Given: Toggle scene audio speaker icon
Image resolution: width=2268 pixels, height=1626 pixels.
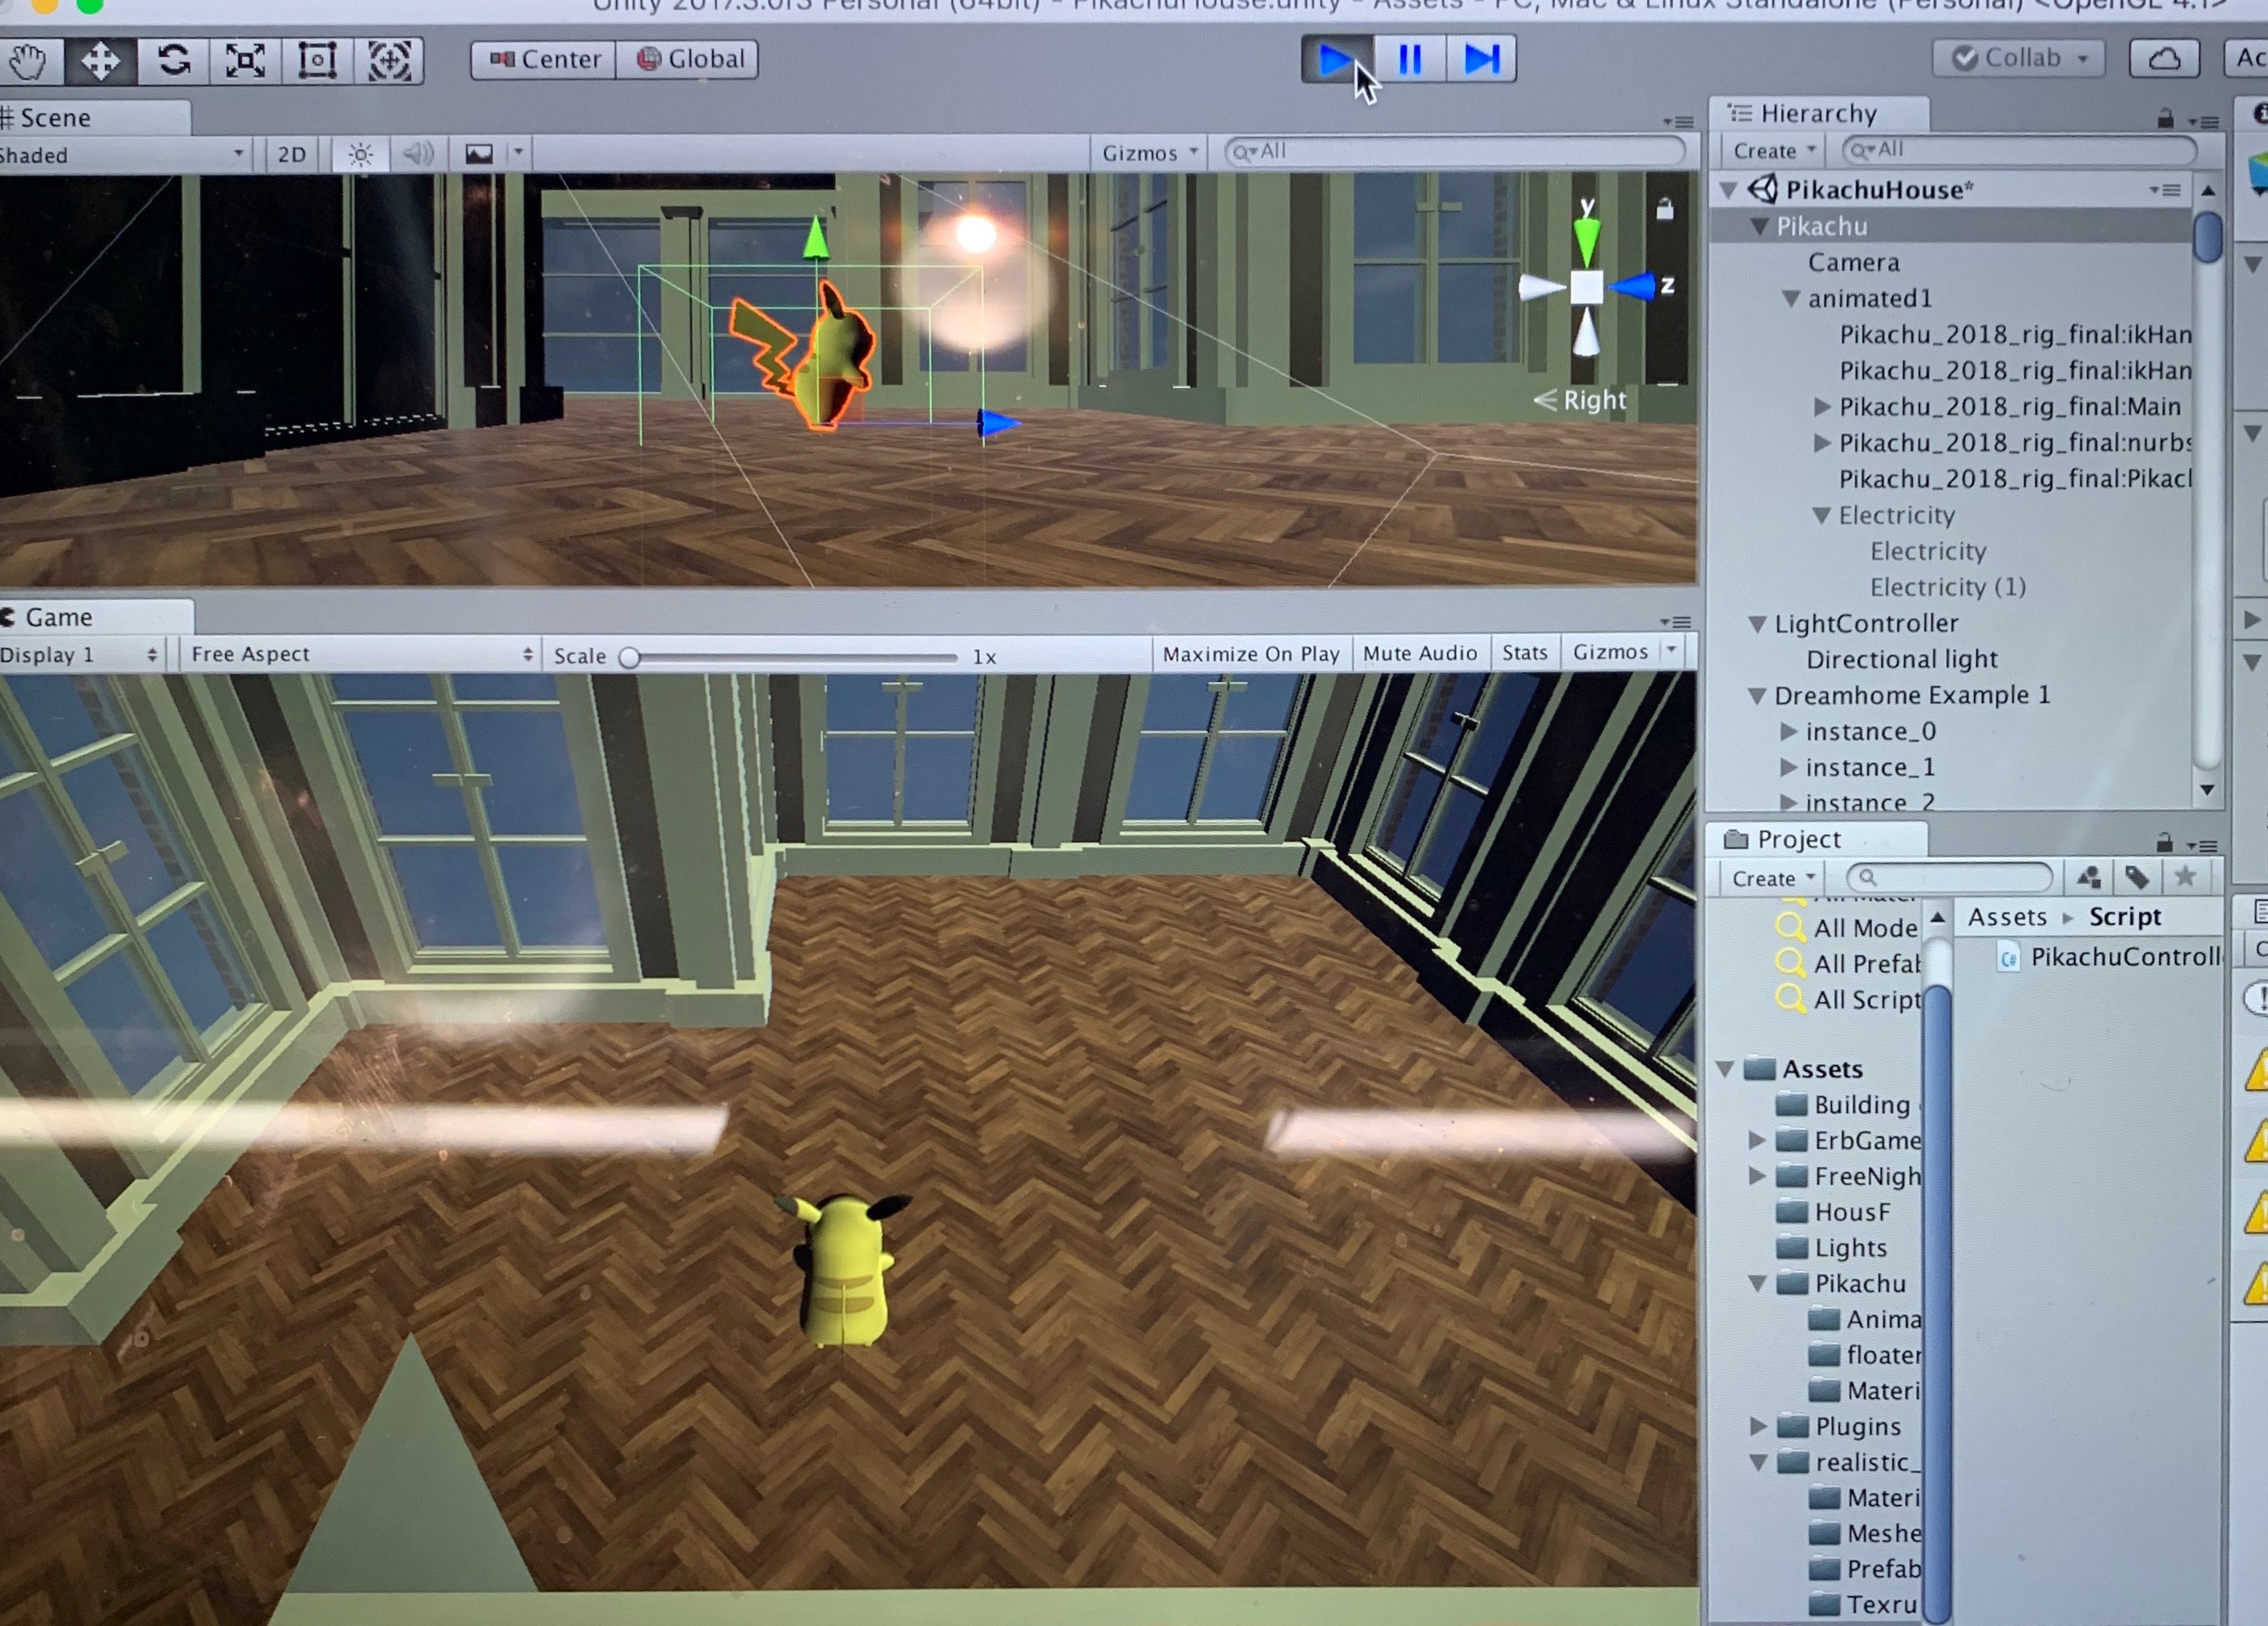Looking at the screenshot, I should click(x=418, y=154).
